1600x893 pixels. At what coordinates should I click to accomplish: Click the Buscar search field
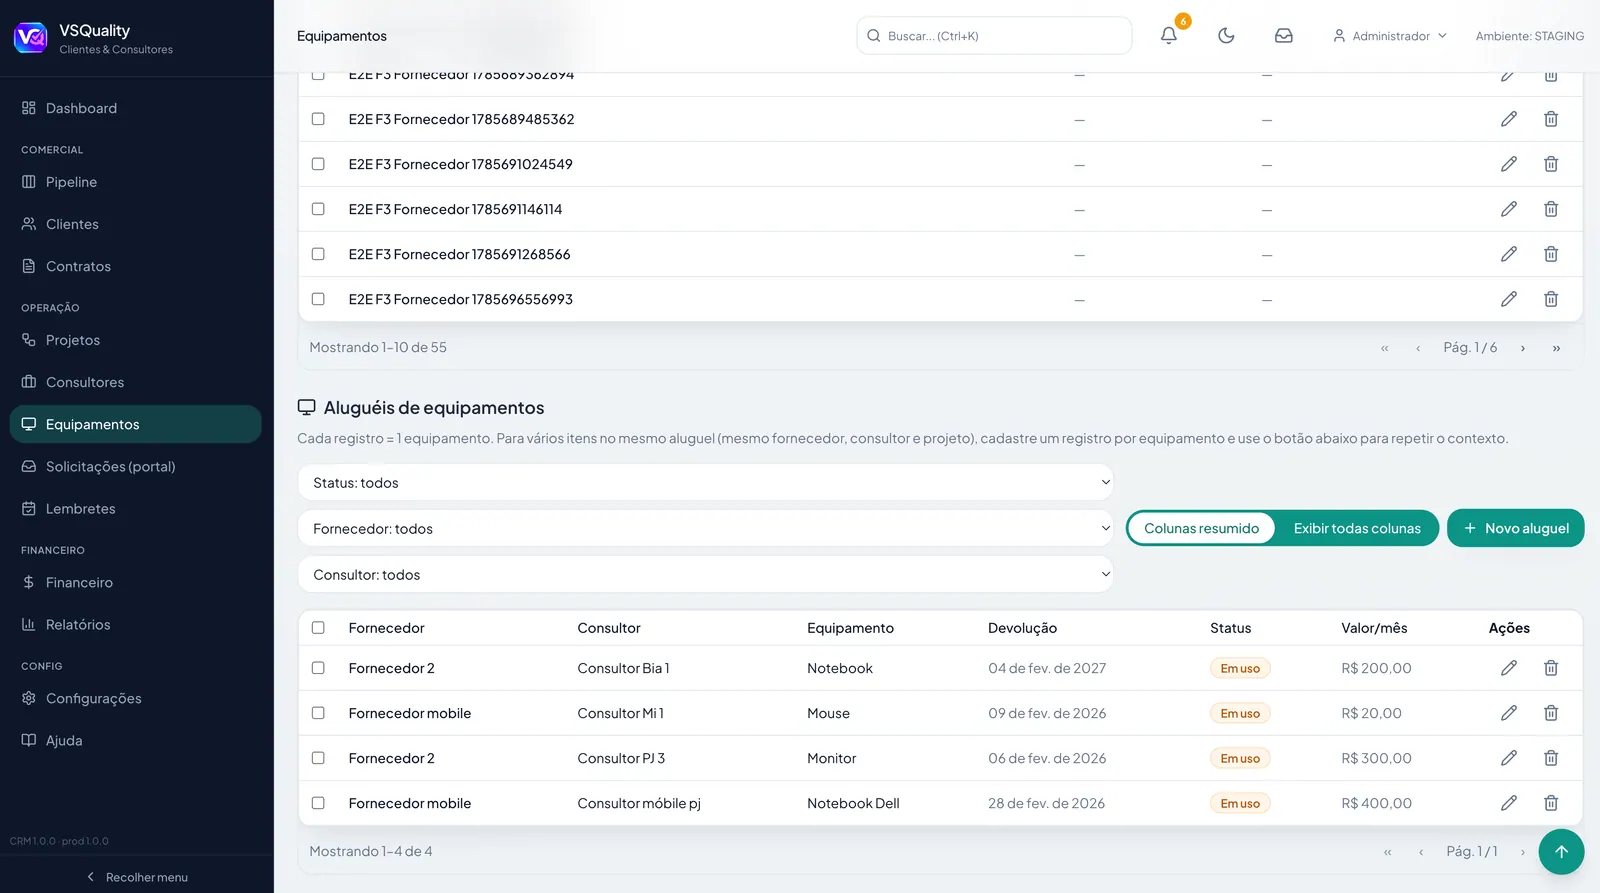coord(994,36)
